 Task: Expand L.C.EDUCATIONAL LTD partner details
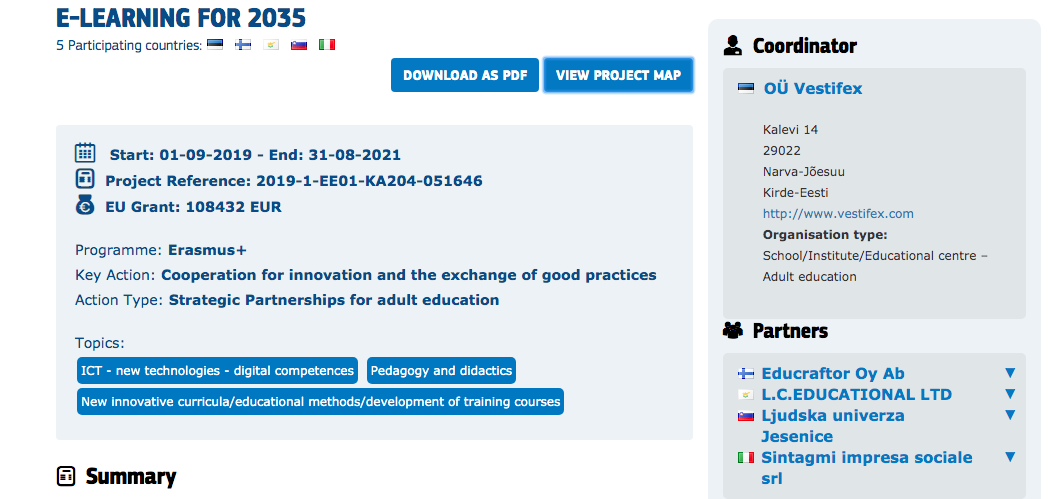[x=1010, y=394]
